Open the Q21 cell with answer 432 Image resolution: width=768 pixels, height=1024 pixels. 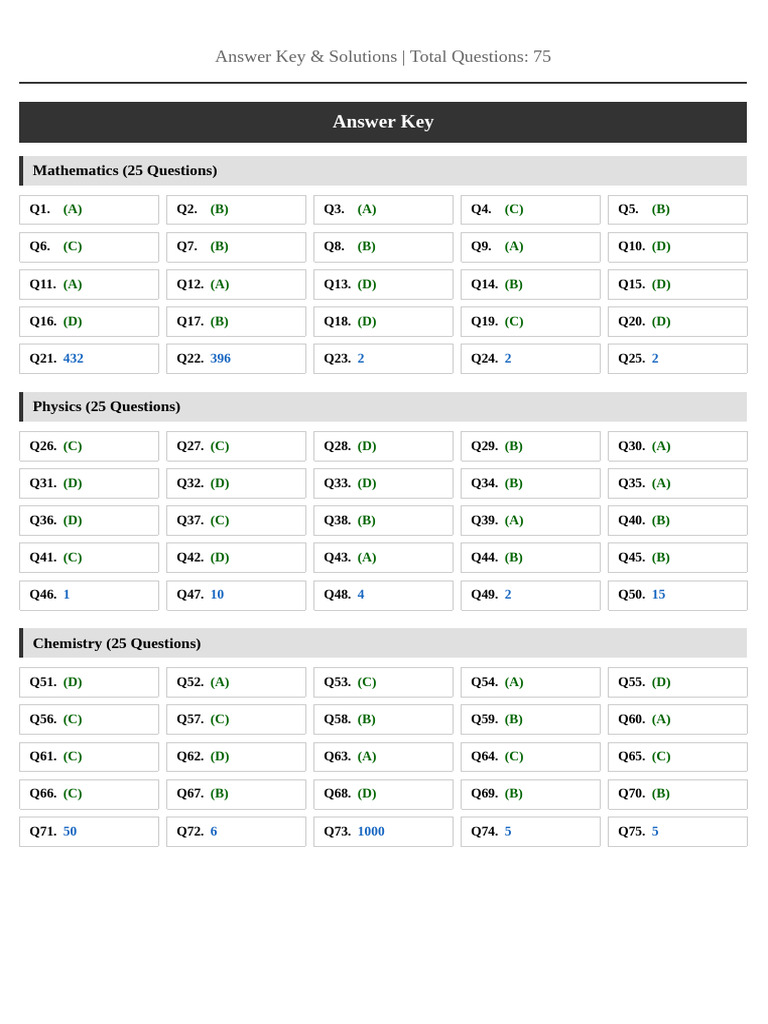pos(89,359)
